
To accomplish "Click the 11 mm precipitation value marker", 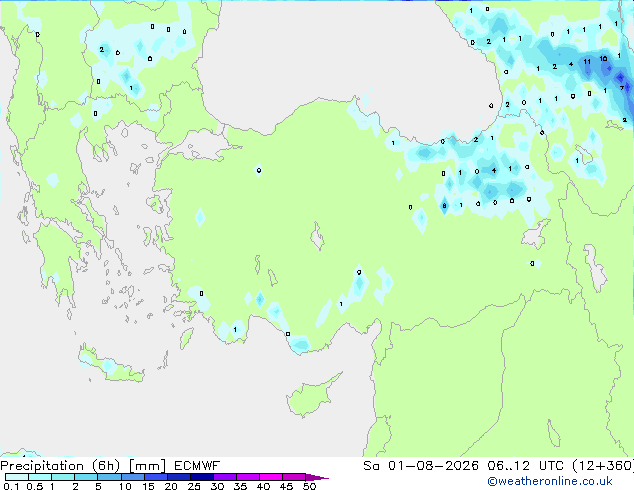I will [x=587, y=62].
